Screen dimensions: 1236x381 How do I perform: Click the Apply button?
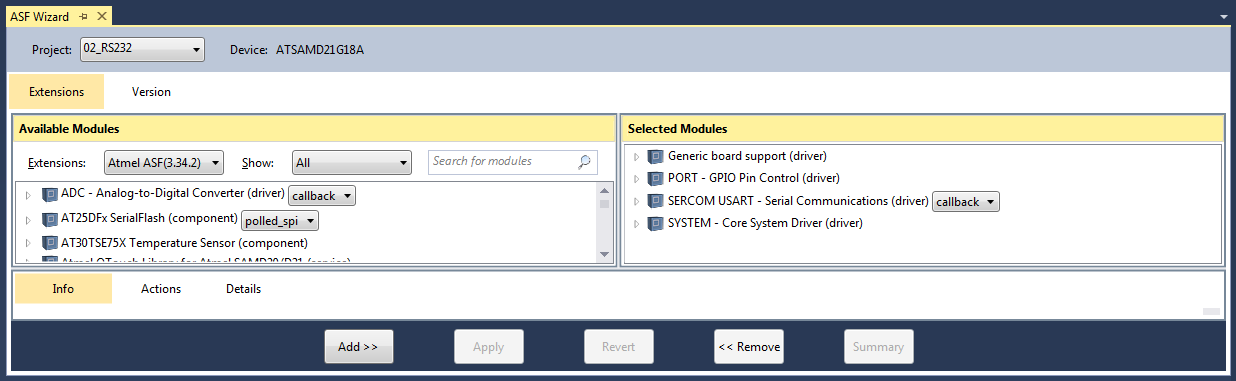(x=488, y=347)
